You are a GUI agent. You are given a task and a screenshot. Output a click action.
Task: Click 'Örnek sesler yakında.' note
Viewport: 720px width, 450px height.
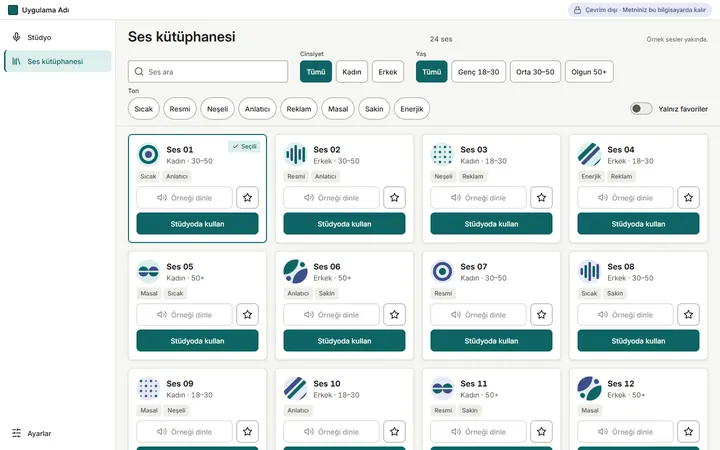(677, 39)
